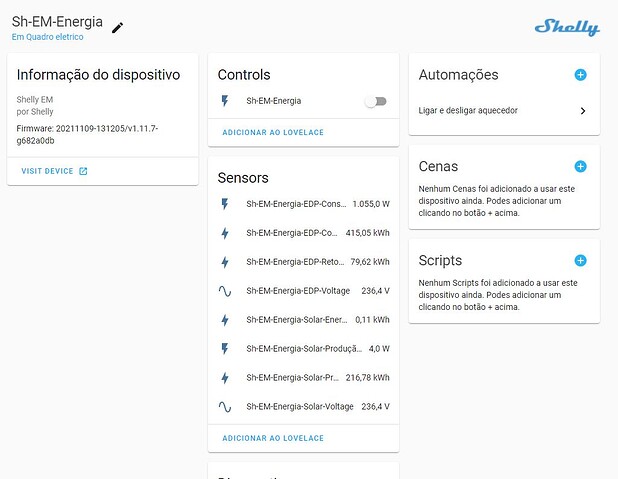Open the Sh-EM-Energia-EDP-Voltage sensor row
Viewport: 618px width, 479px height.
pyautogui.click(x=303, y=291)
